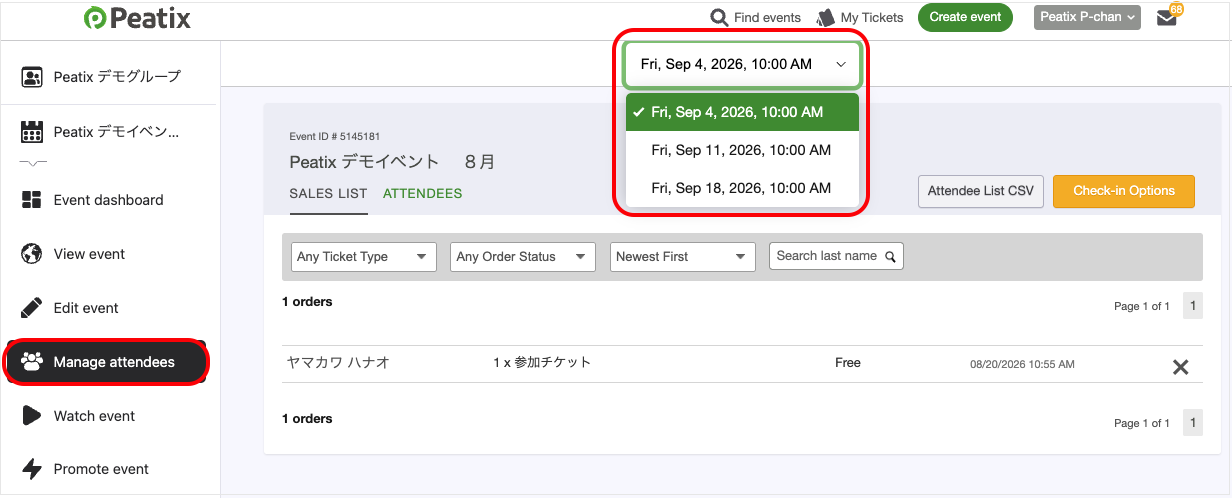Click the search magnifier in last name field
Image resolution: width=1232 pixels, height=498 pixels.
point(889,256)
